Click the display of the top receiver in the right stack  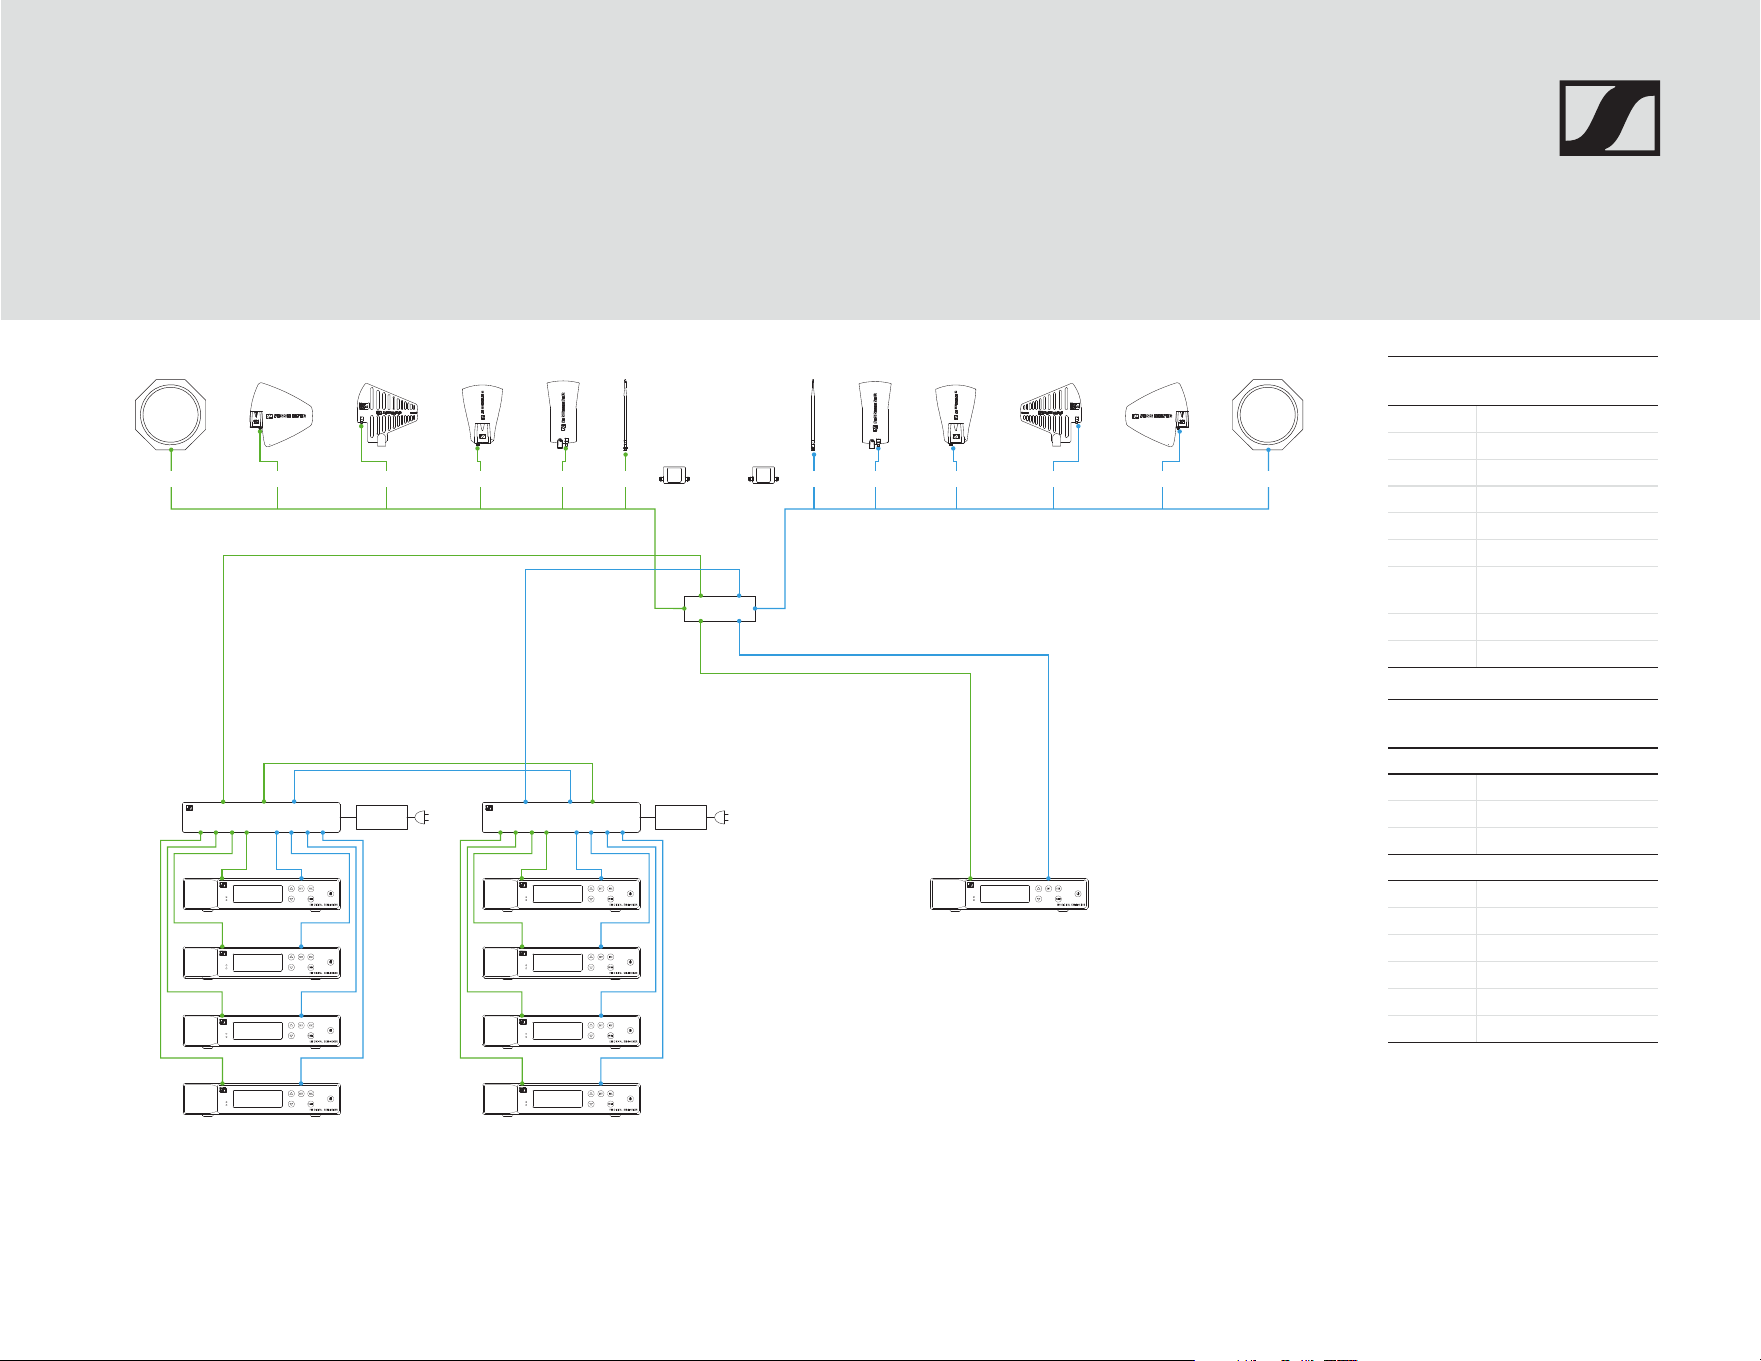click(557, 893)
